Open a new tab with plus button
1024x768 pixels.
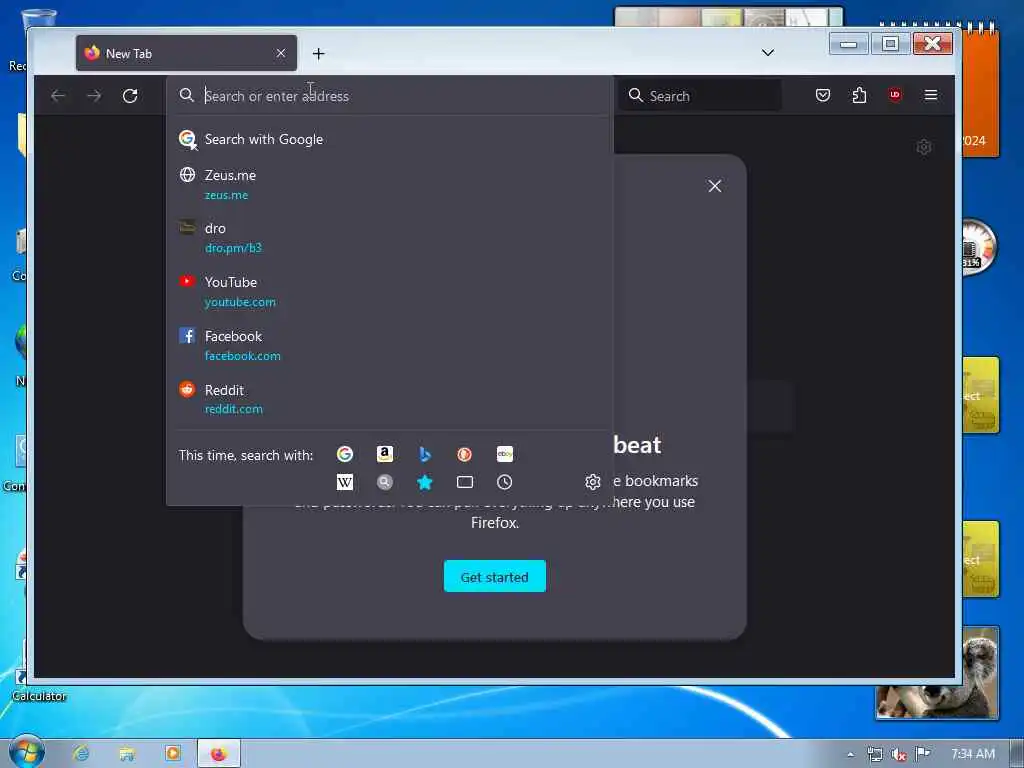(x=318, y=54)
